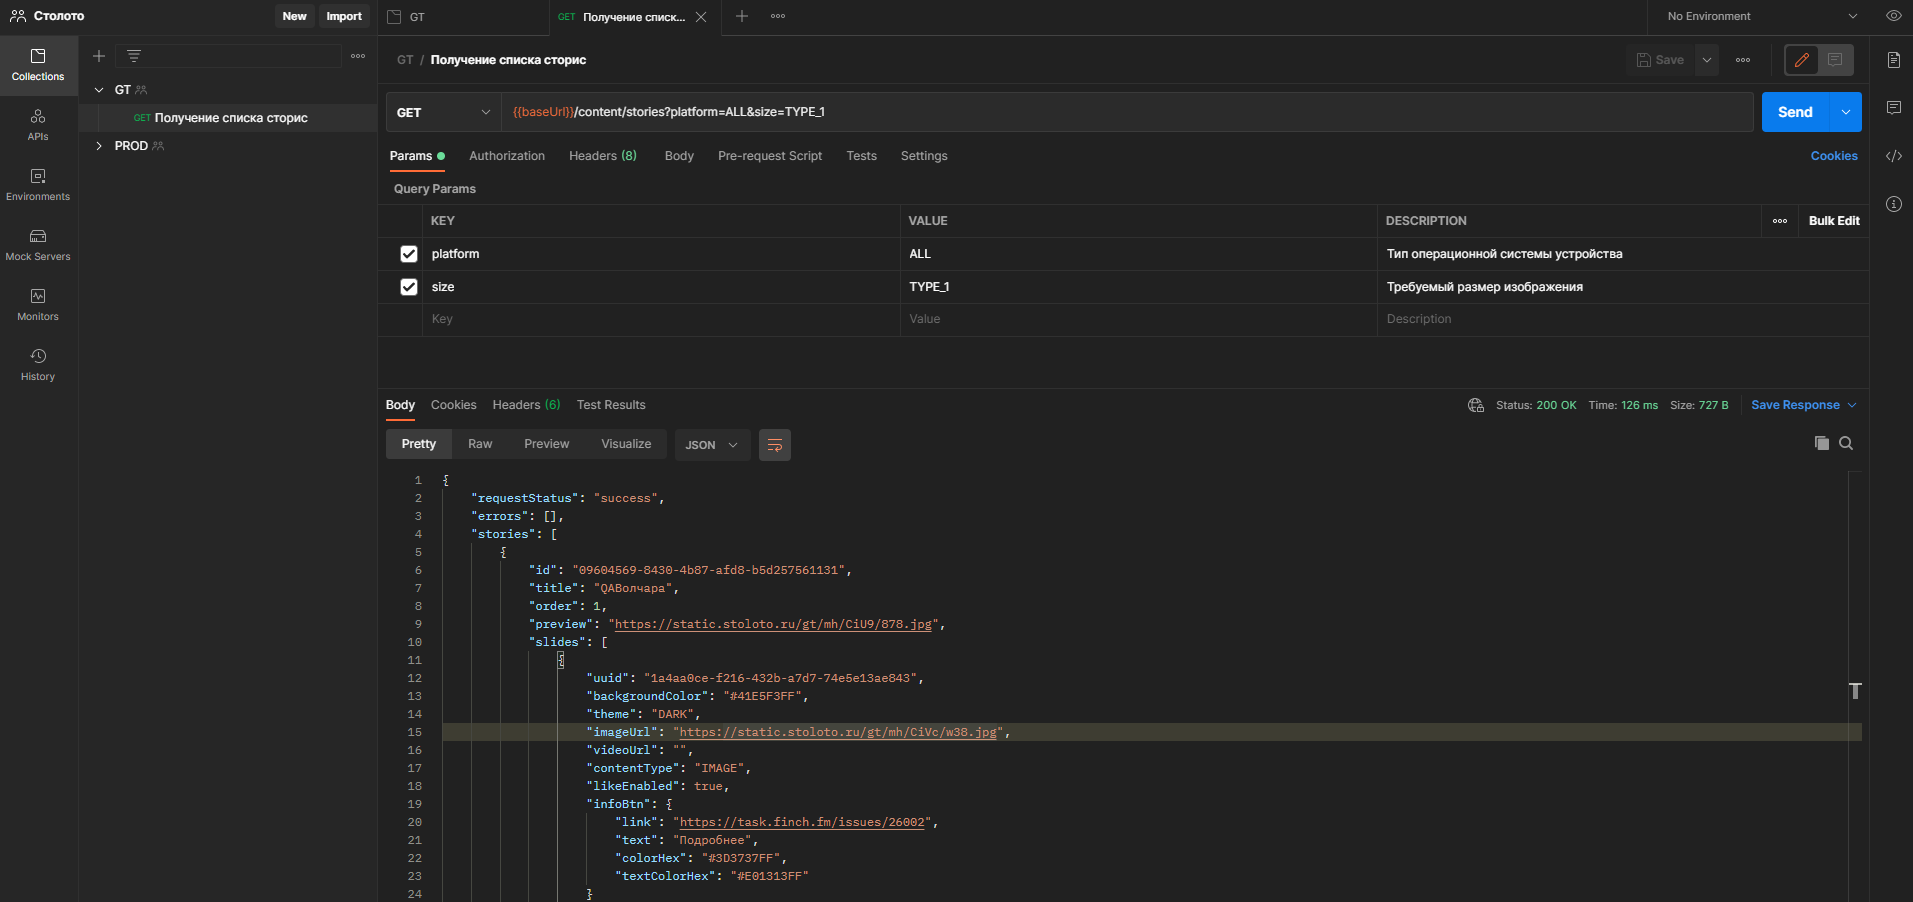Uncheck the size query parameter checkbox

click(x=408, y=287)
